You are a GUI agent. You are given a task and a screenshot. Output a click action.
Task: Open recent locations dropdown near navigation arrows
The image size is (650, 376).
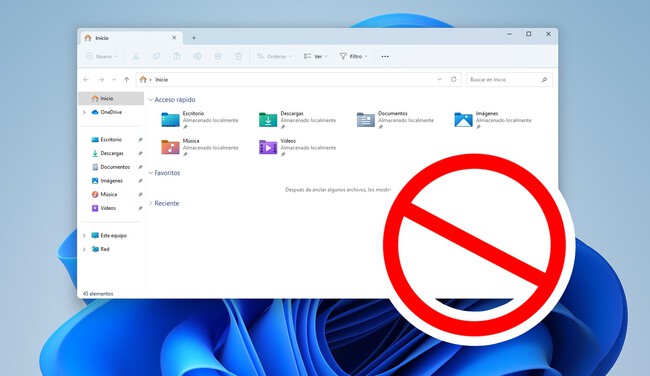click(114, 80)
